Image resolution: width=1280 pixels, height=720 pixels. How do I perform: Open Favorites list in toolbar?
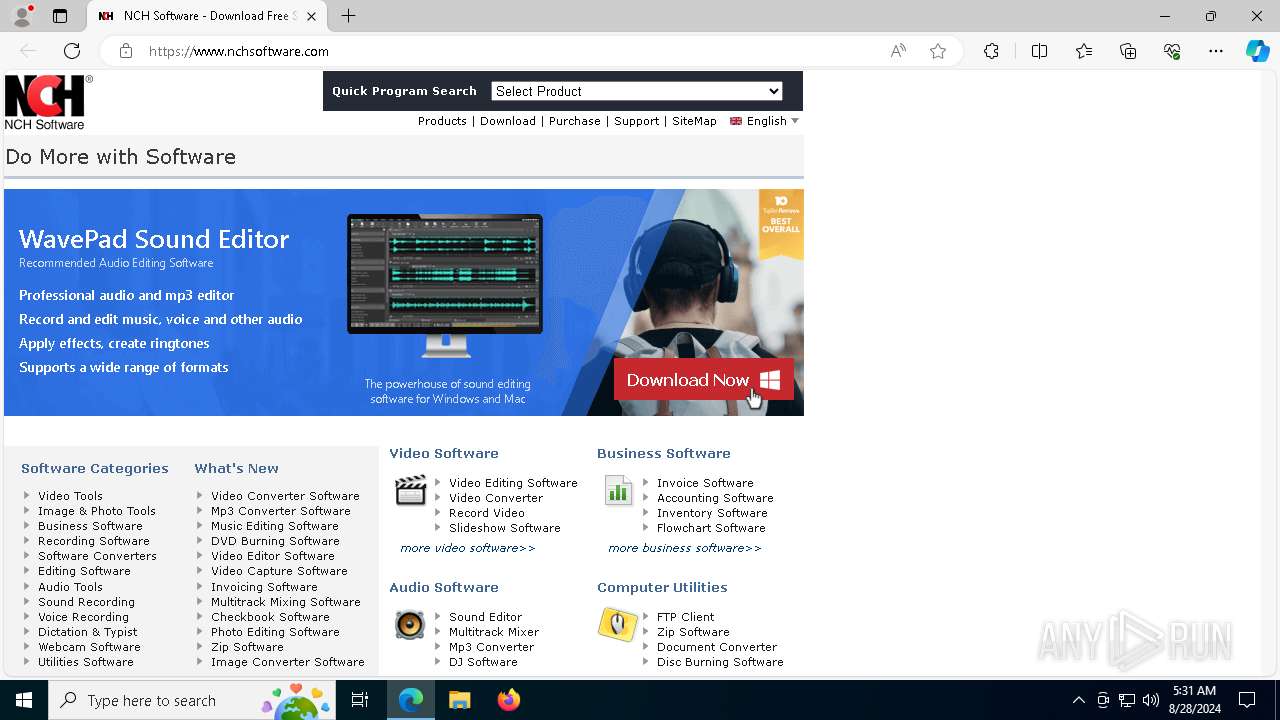click(1084, 51)
